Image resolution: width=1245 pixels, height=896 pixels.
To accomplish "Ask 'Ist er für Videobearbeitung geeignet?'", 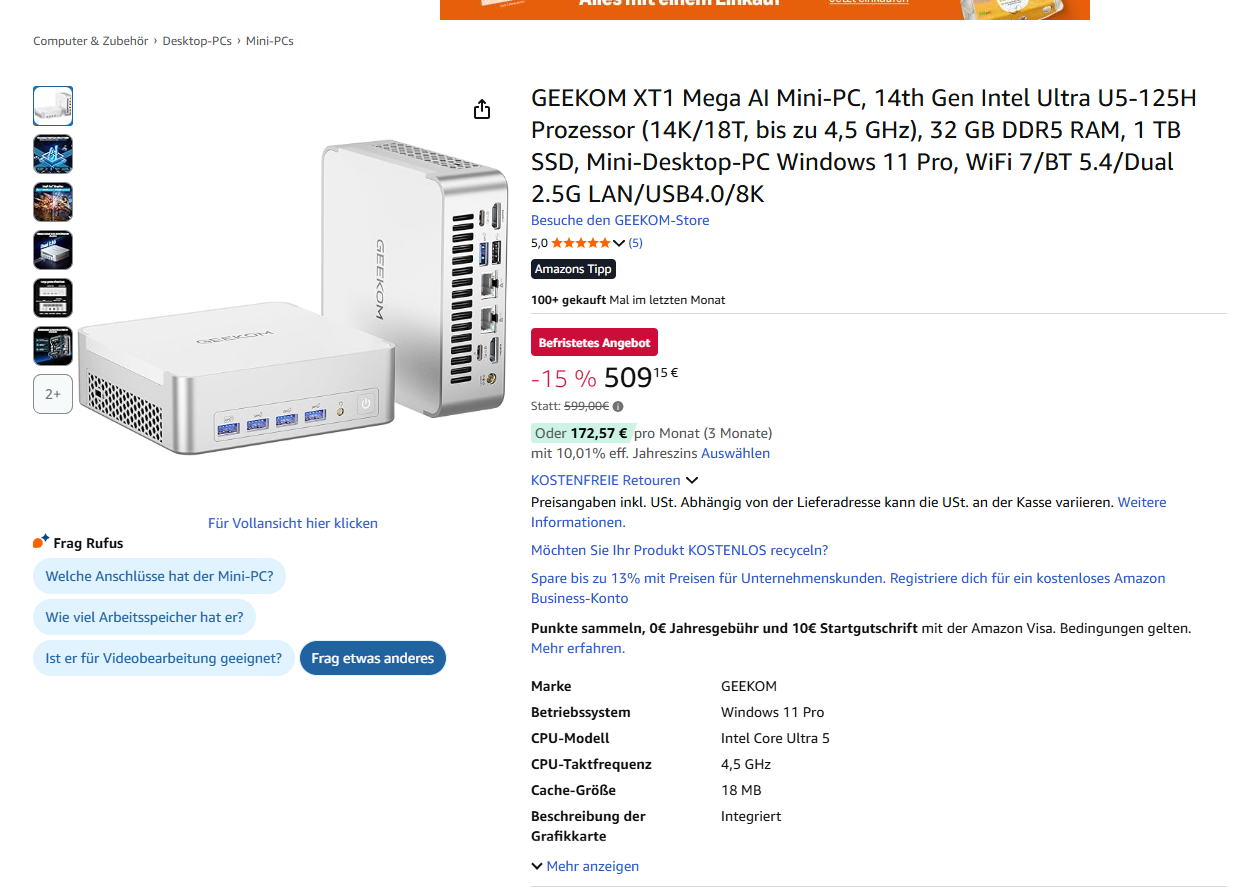I will click(164, 658).
